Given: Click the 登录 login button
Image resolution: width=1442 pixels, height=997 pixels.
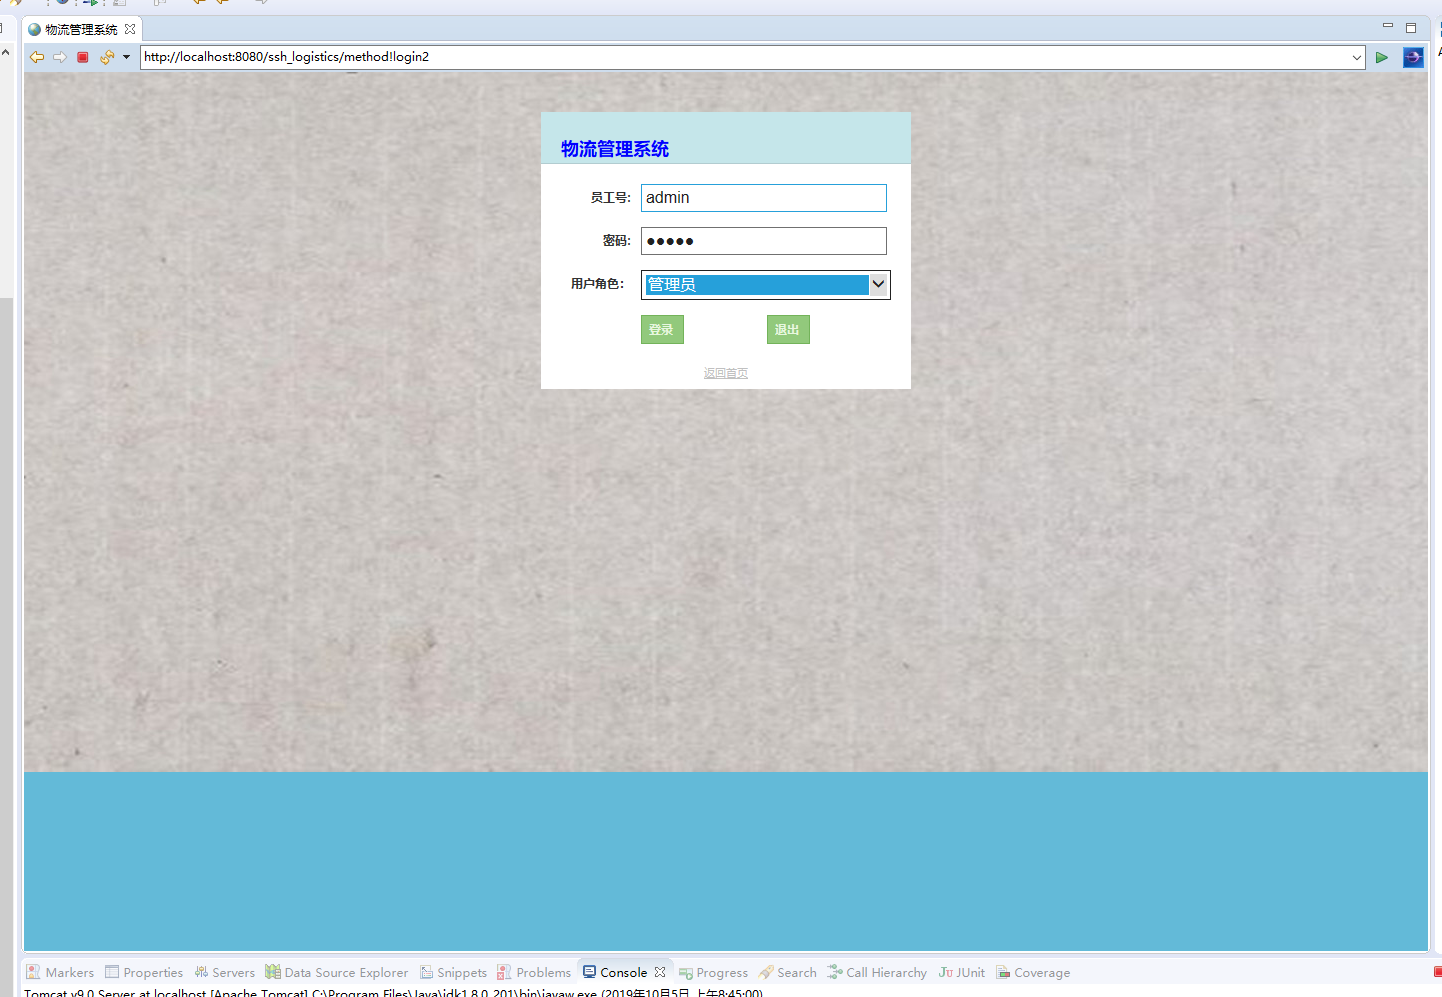Looking at the screenshot, I should tap(662, 330).
